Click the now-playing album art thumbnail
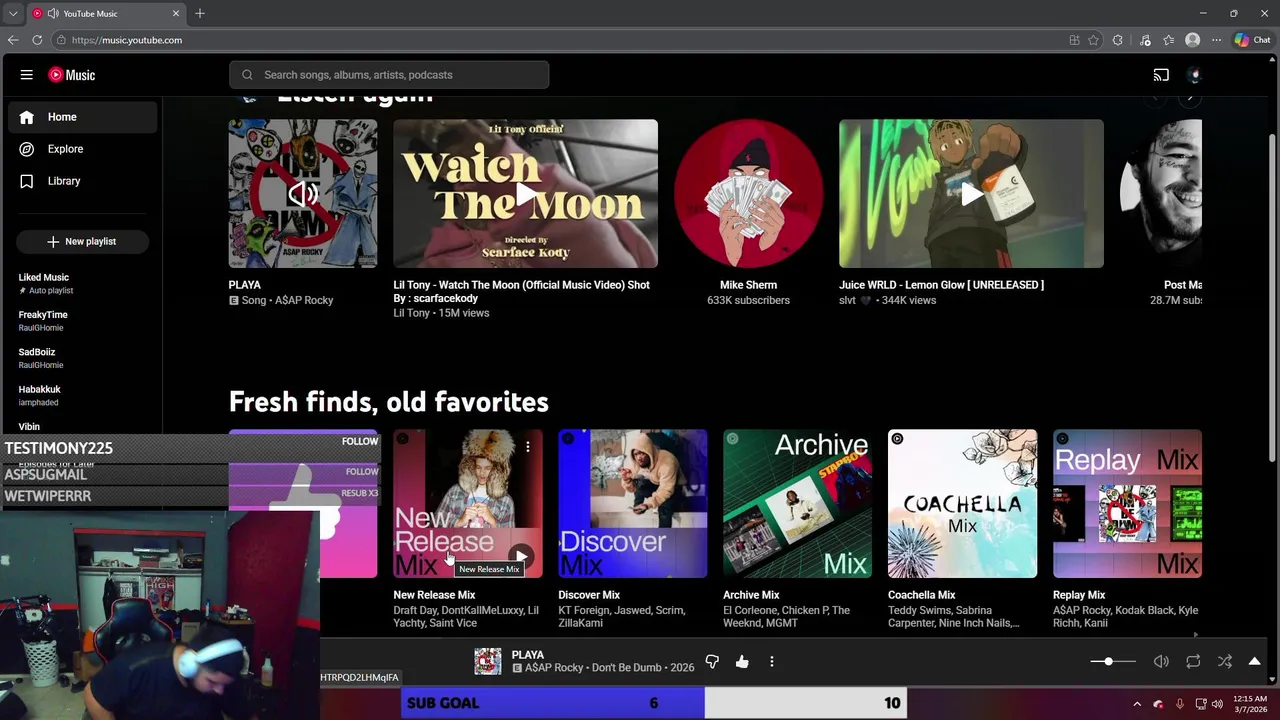Screen dimensions: 1280x720 488,662
